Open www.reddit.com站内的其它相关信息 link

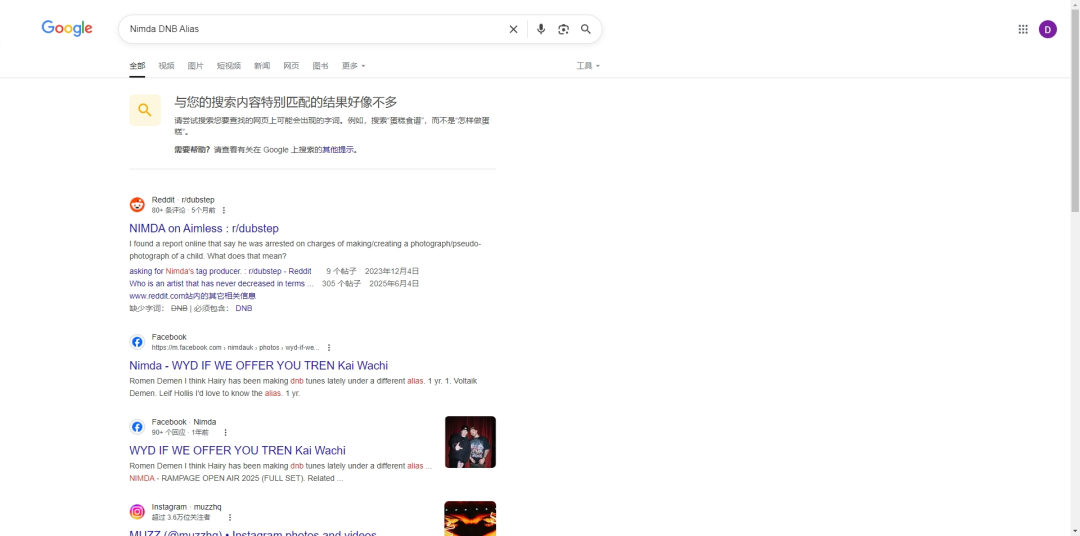[x=193, y=296]
